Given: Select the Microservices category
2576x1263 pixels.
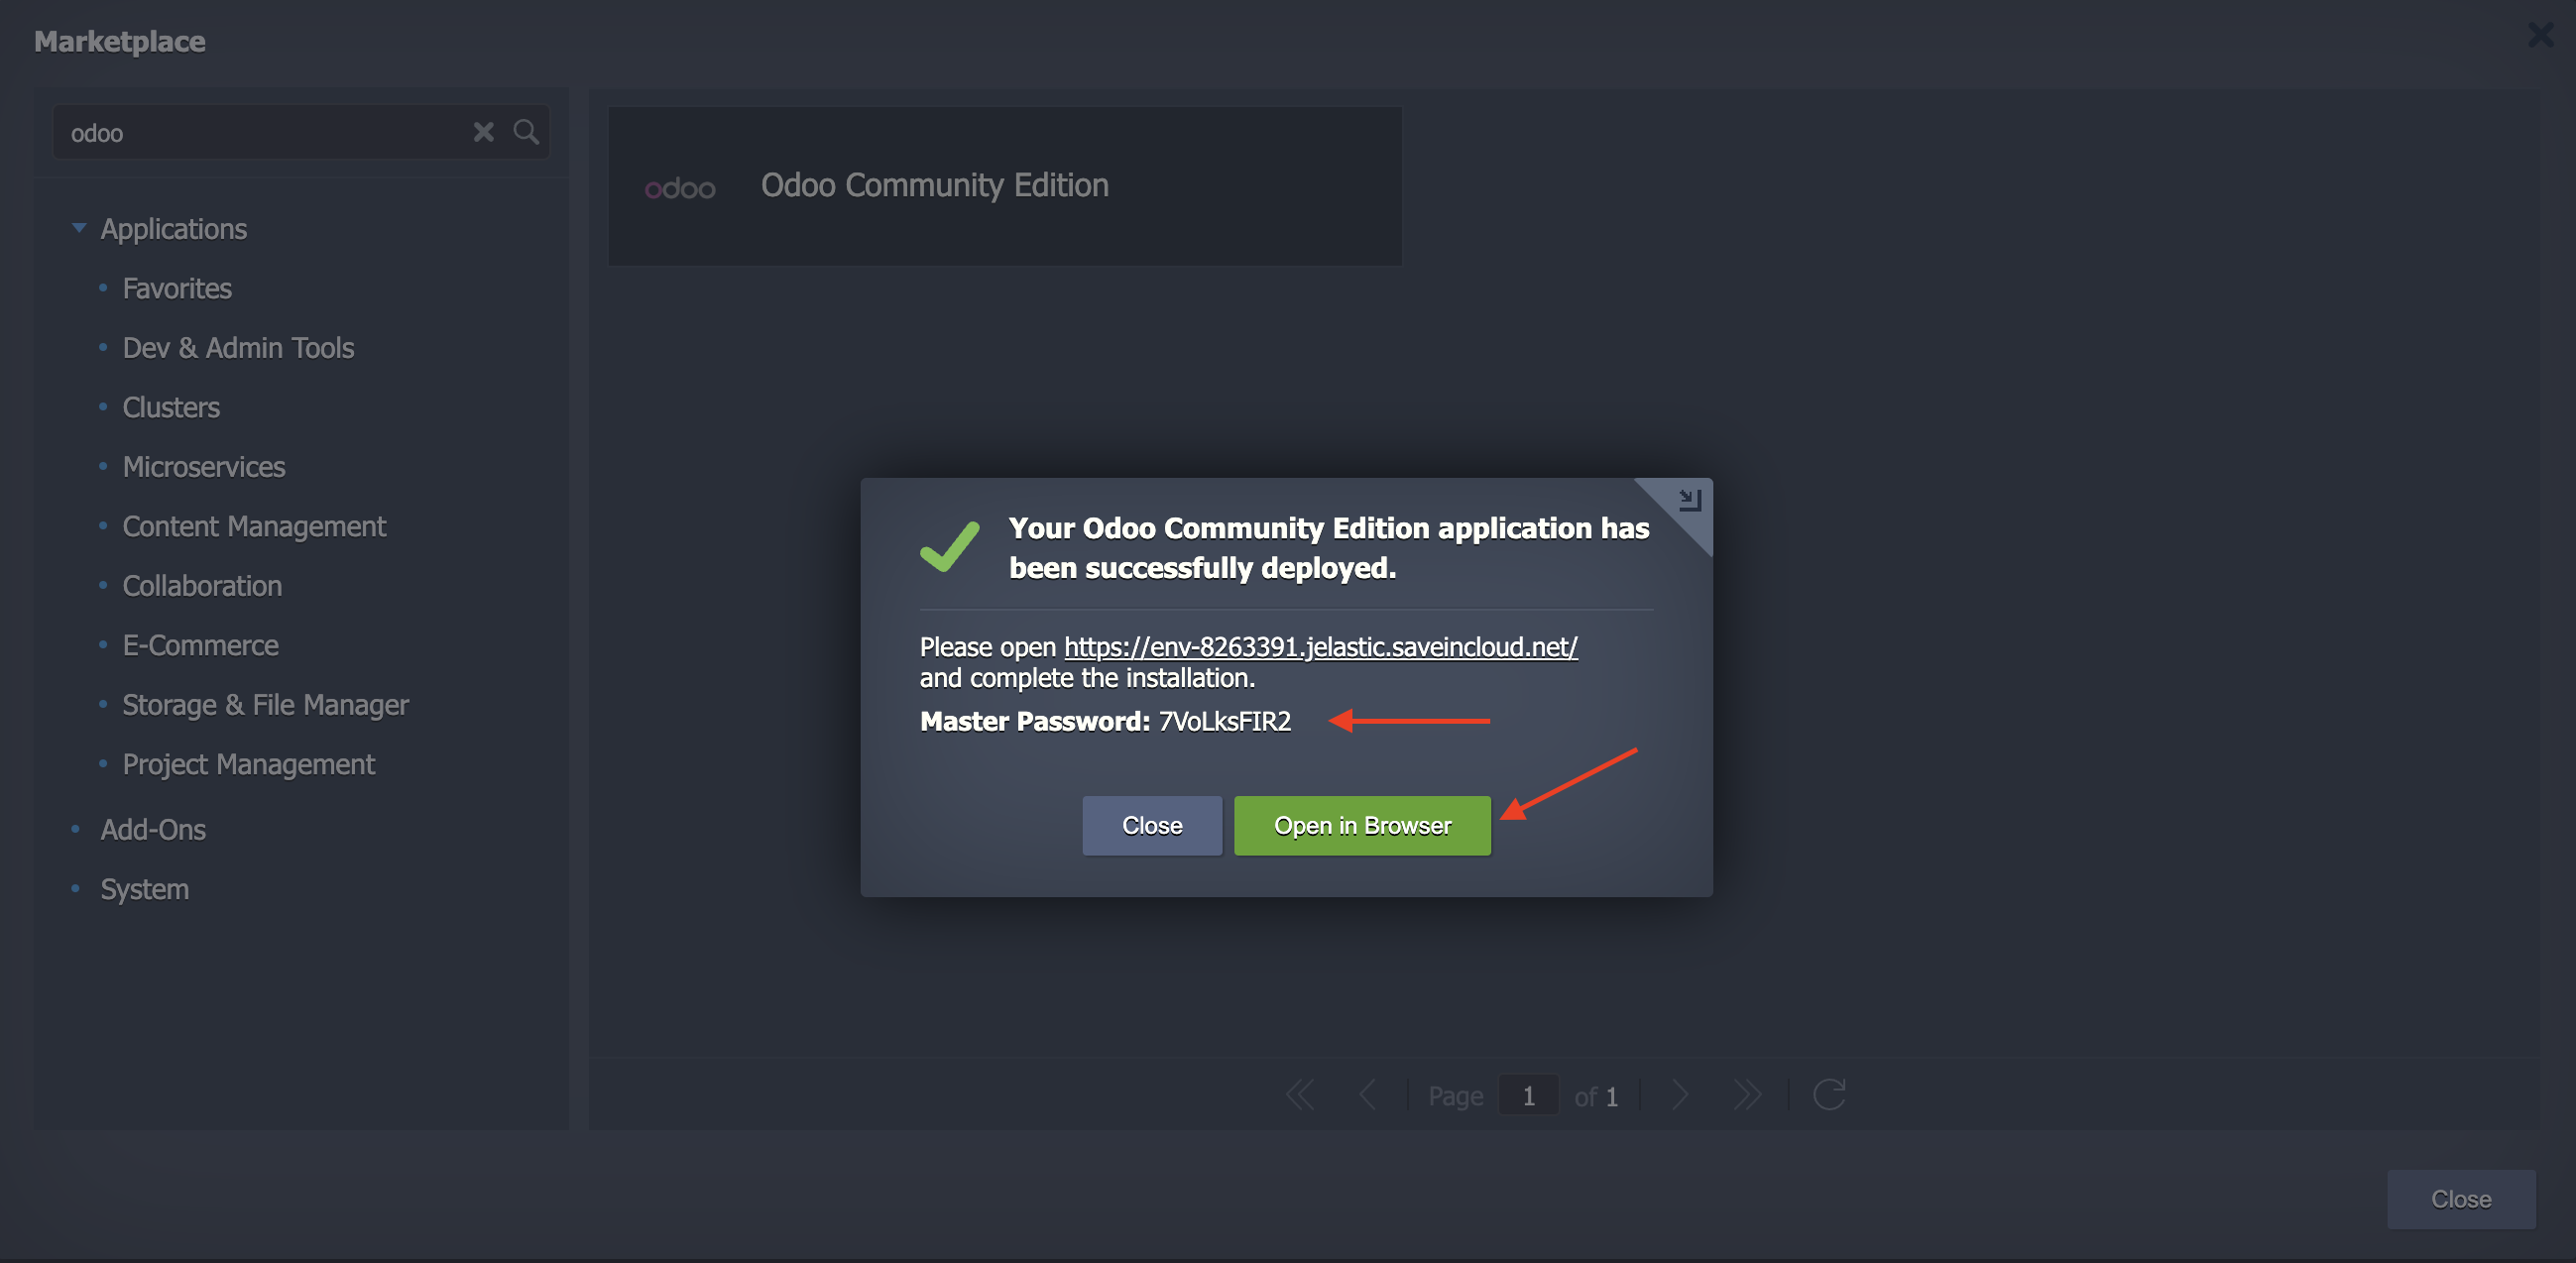Looking at the screenshot, I should (204, 467).
